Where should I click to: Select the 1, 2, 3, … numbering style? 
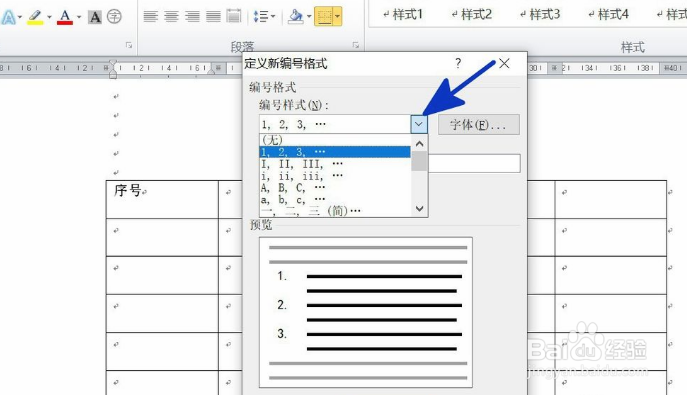pos(335,152)
